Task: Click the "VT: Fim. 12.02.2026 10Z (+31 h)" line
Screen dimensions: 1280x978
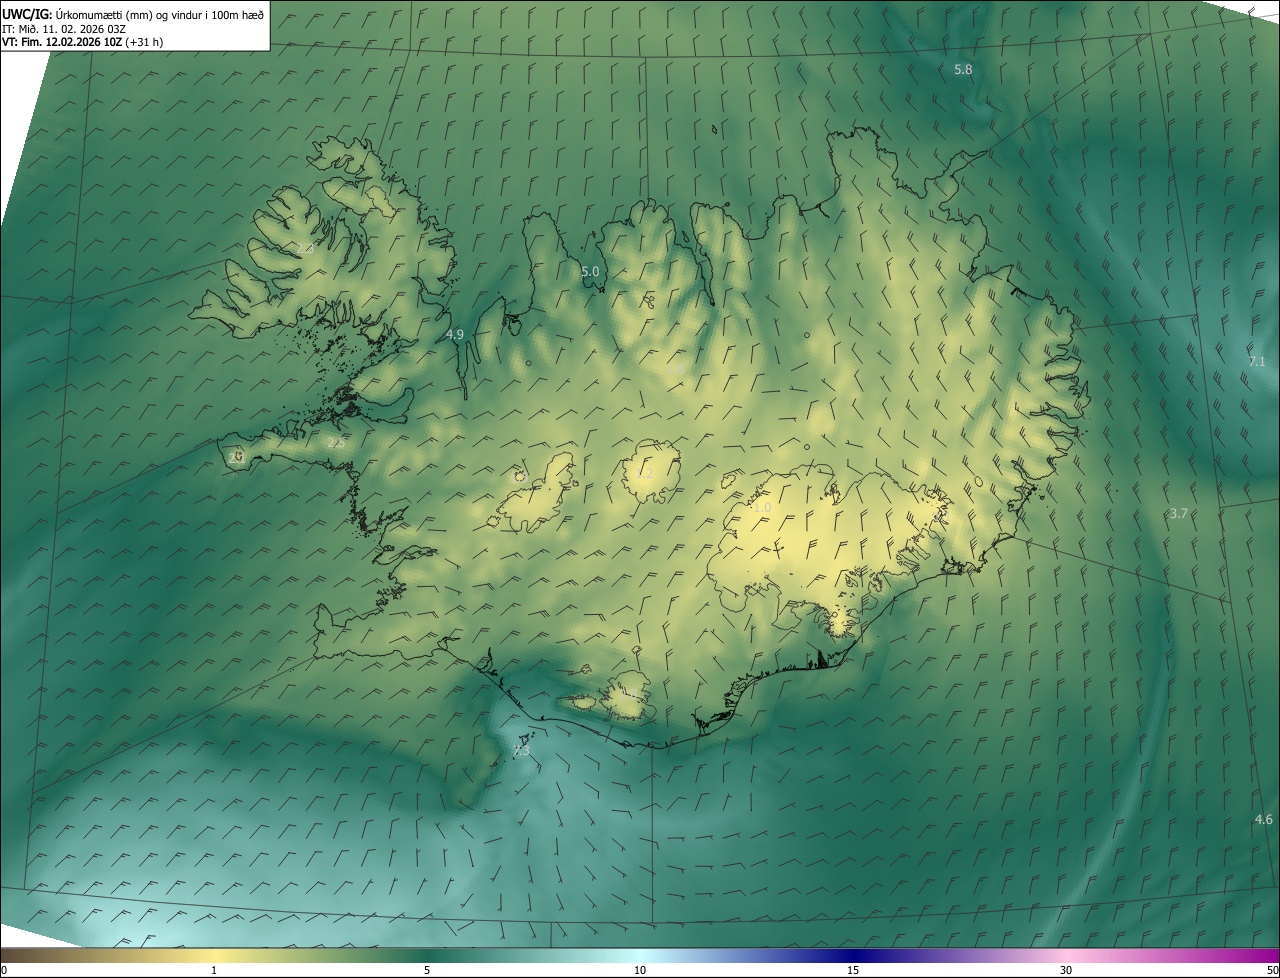Action: pos(83,42)
